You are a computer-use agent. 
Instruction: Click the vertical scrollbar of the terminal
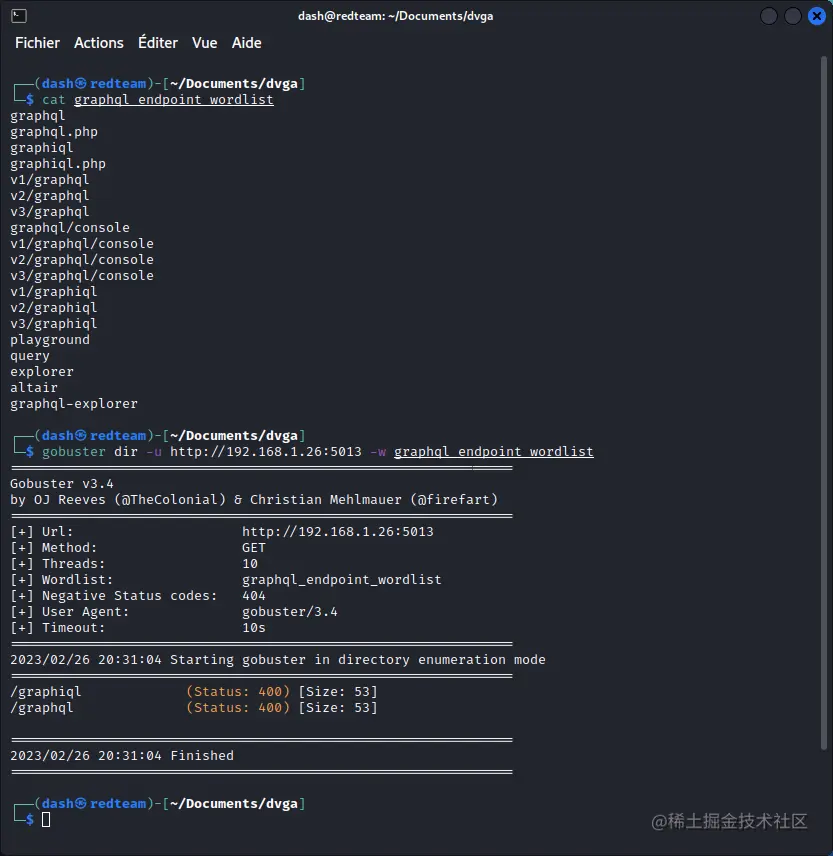click(824, 403)
